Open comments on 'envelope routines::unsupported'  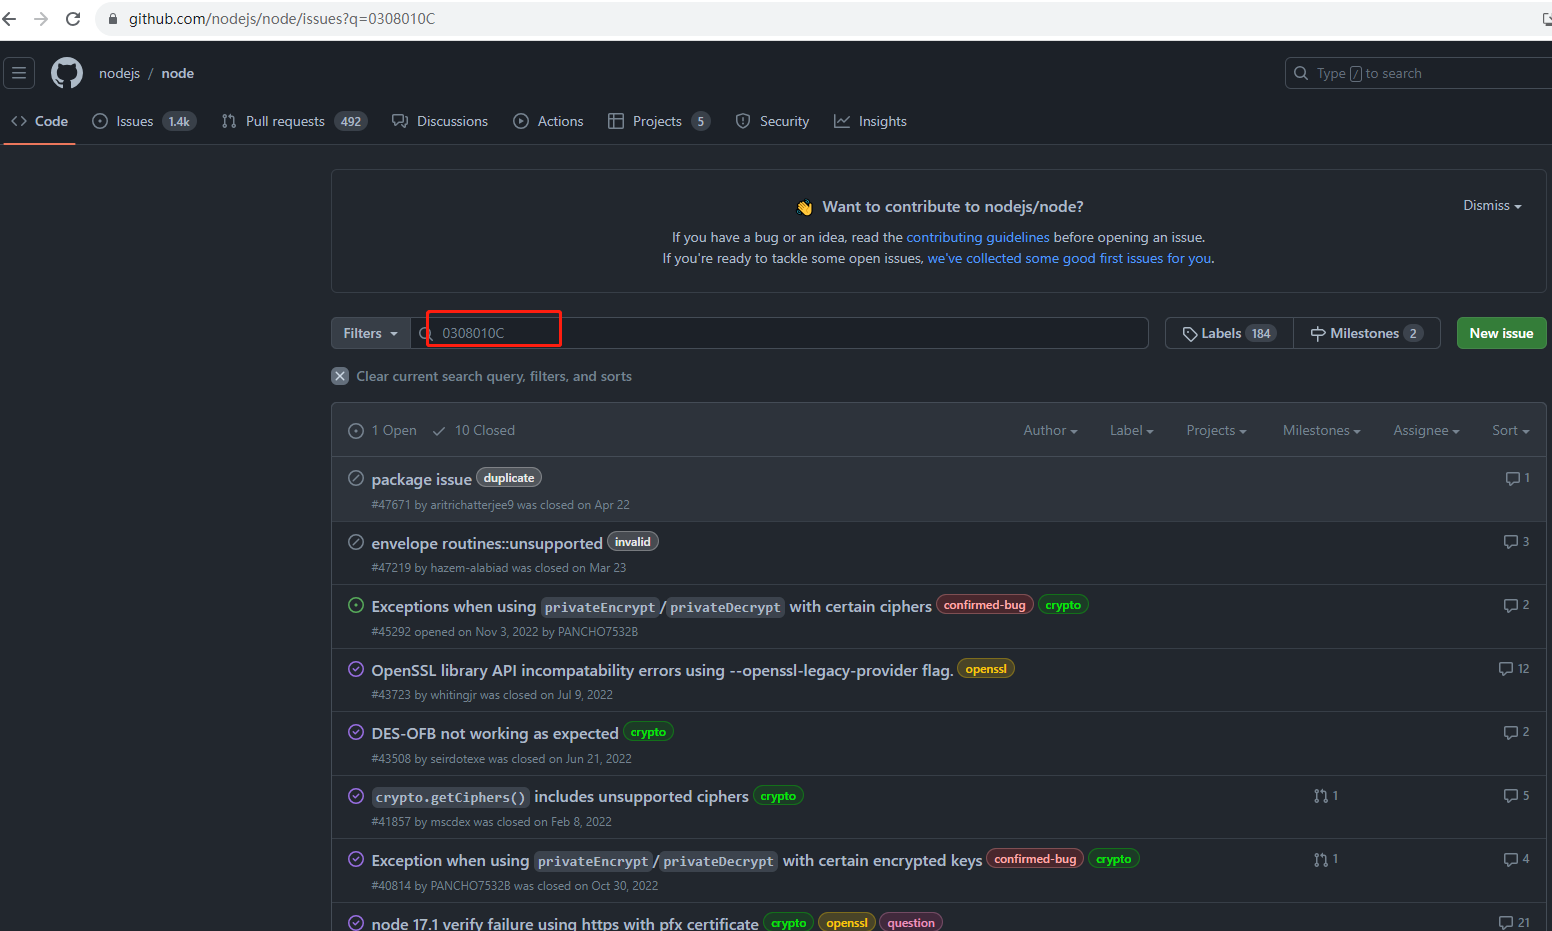point(1516,541)
